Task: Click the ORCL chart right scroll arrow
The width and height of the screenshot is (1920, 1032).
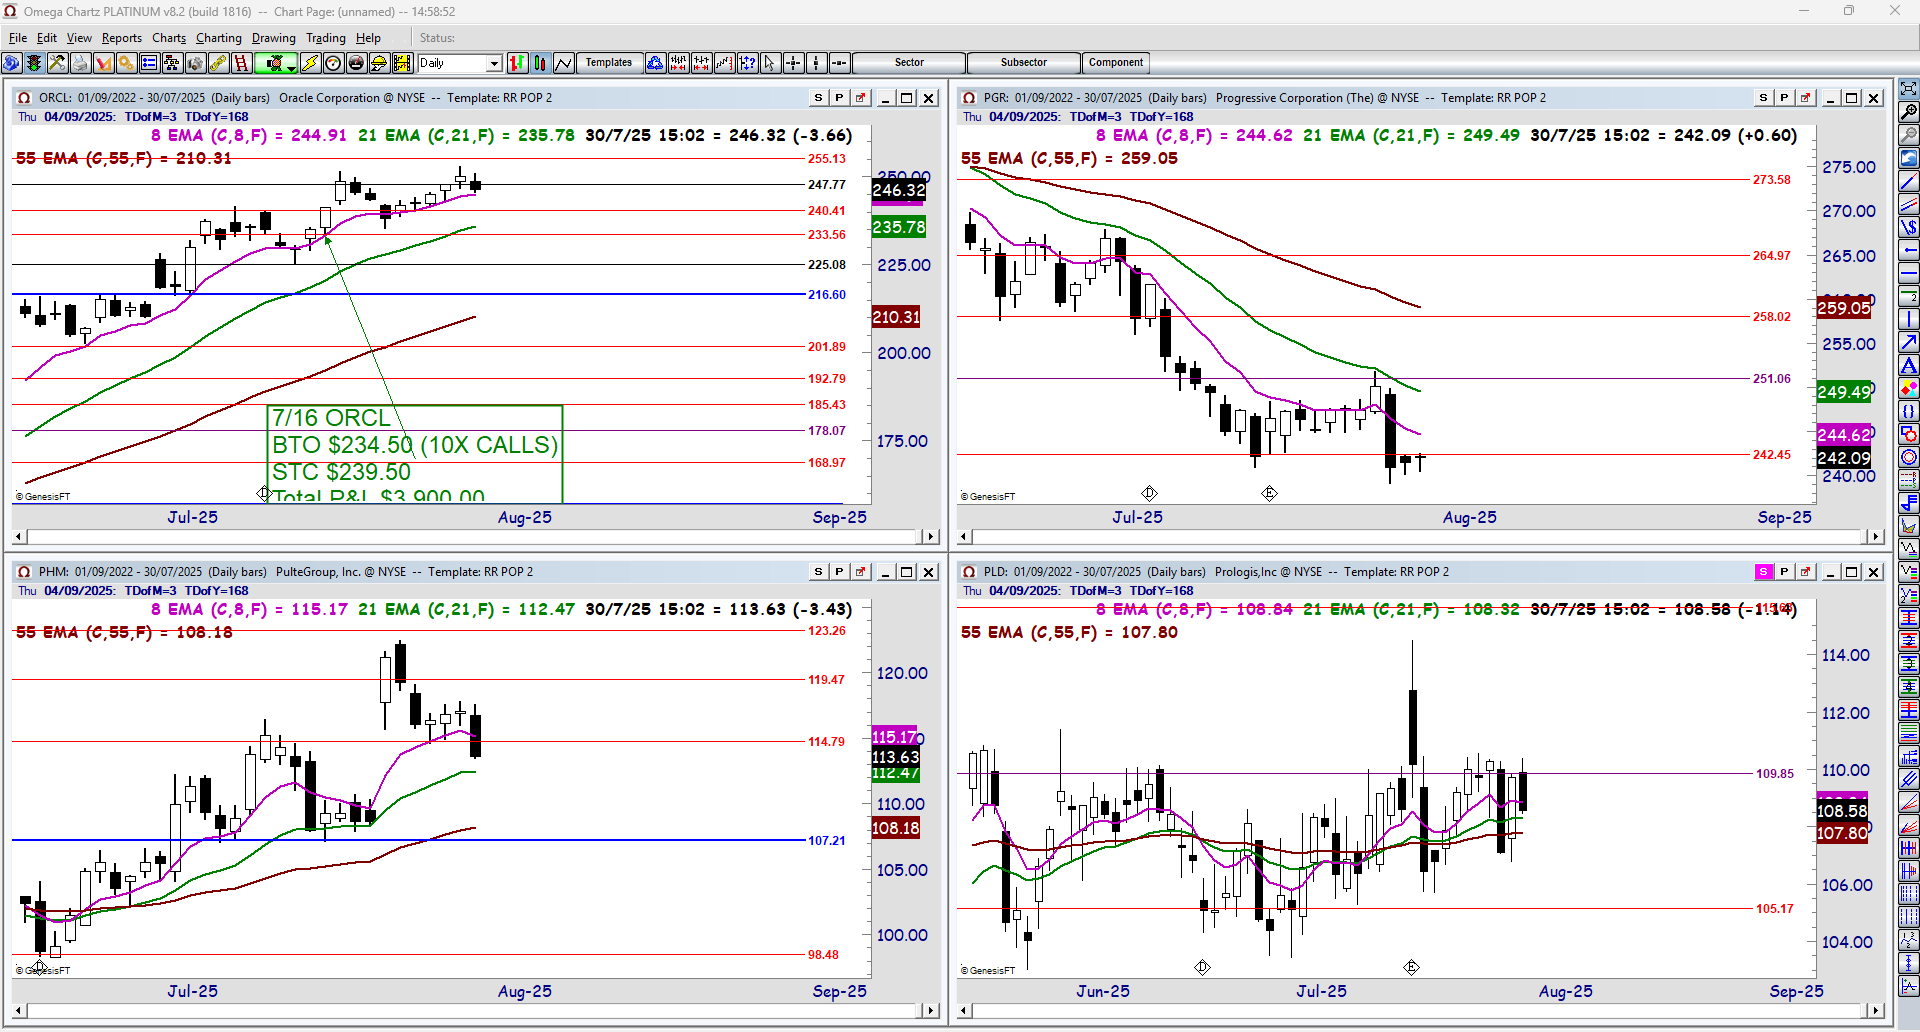Action: (931, 537)
